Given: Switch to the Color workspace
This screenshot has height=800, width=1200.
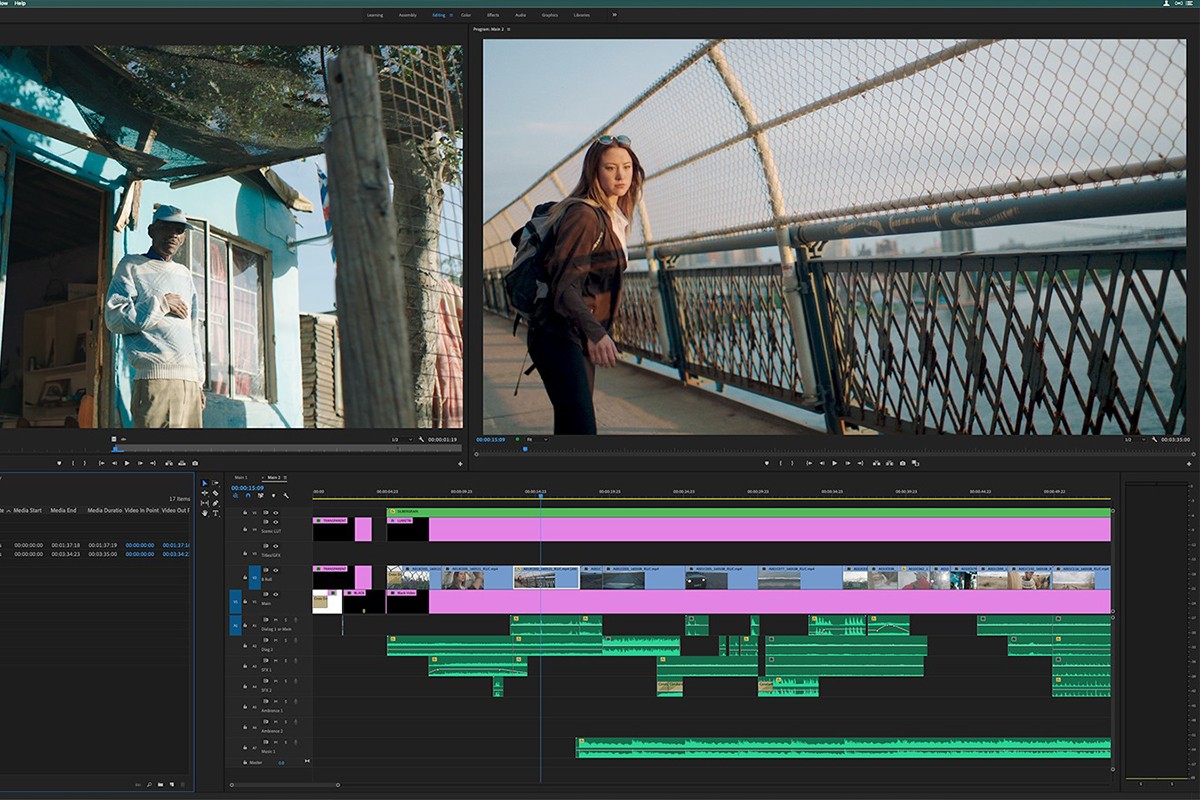Looking at the screenshot, I should [466, 15].
